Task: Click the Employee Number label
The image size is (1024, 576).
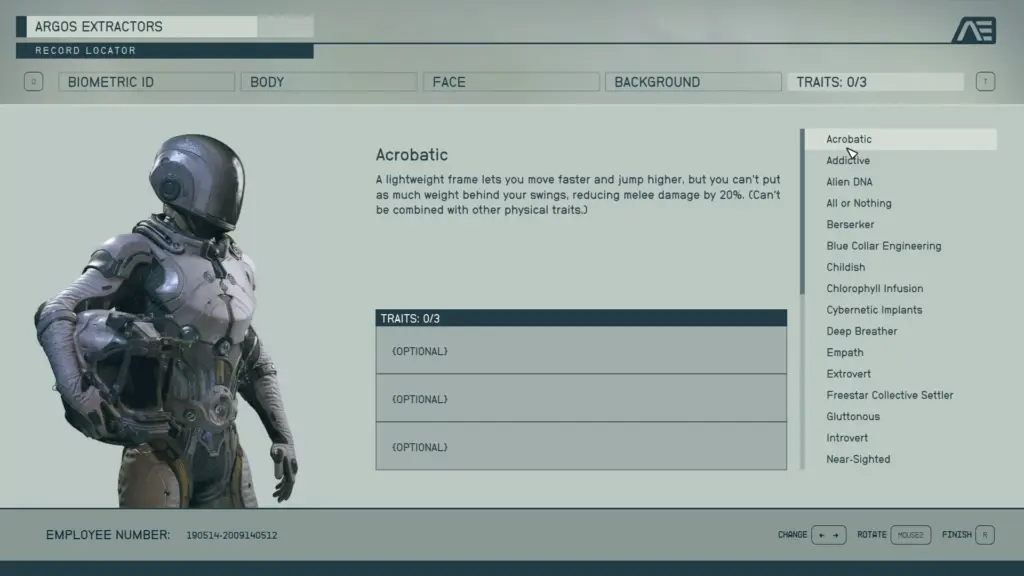Action: [x=108, y=535]
